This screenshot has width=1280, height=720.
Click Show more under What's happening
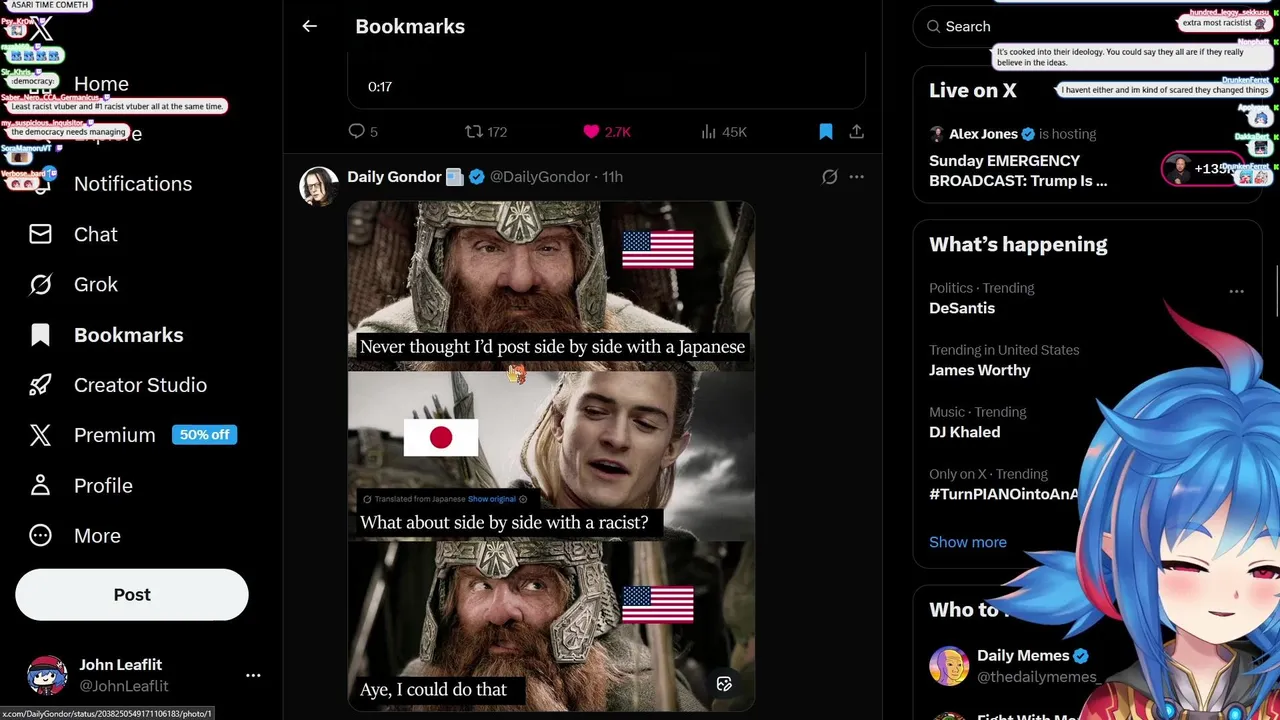968,542
